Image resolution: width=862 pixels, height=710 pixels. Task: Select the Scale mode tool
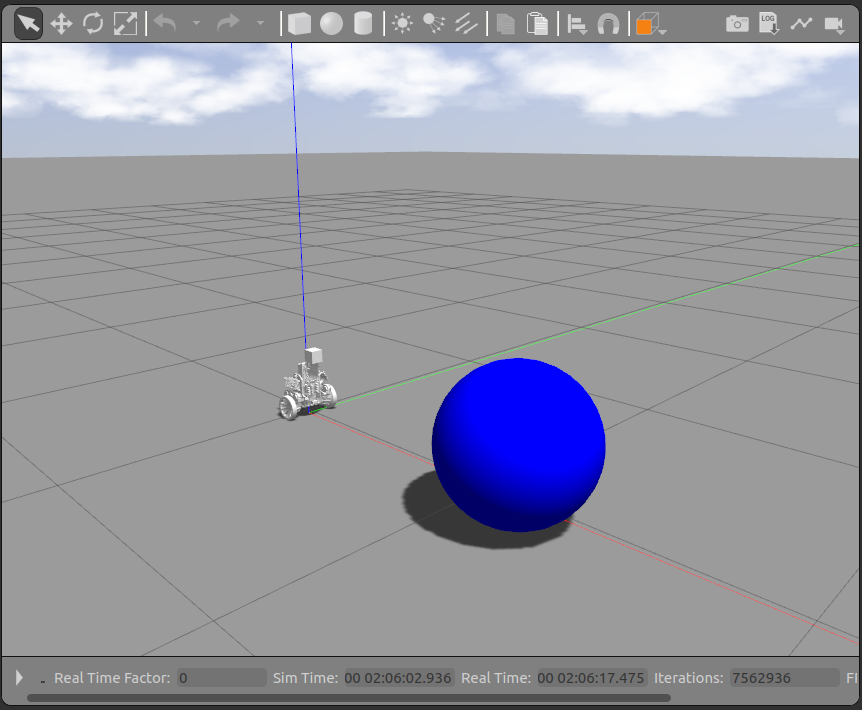(x=125, y=24)
